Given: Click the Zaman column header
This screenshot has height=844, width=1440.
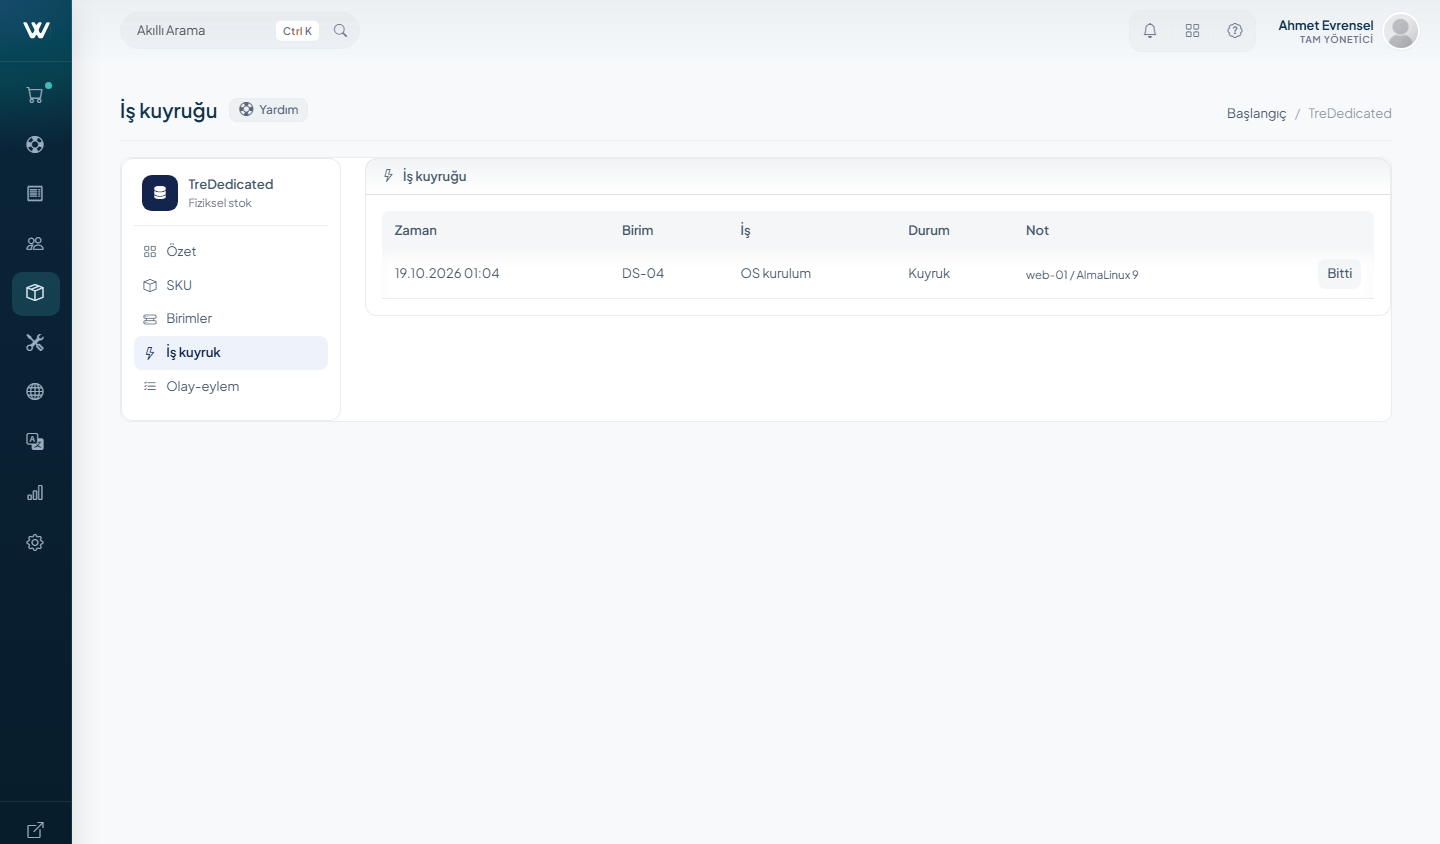Looking at the screenshot, I should 415,230.
